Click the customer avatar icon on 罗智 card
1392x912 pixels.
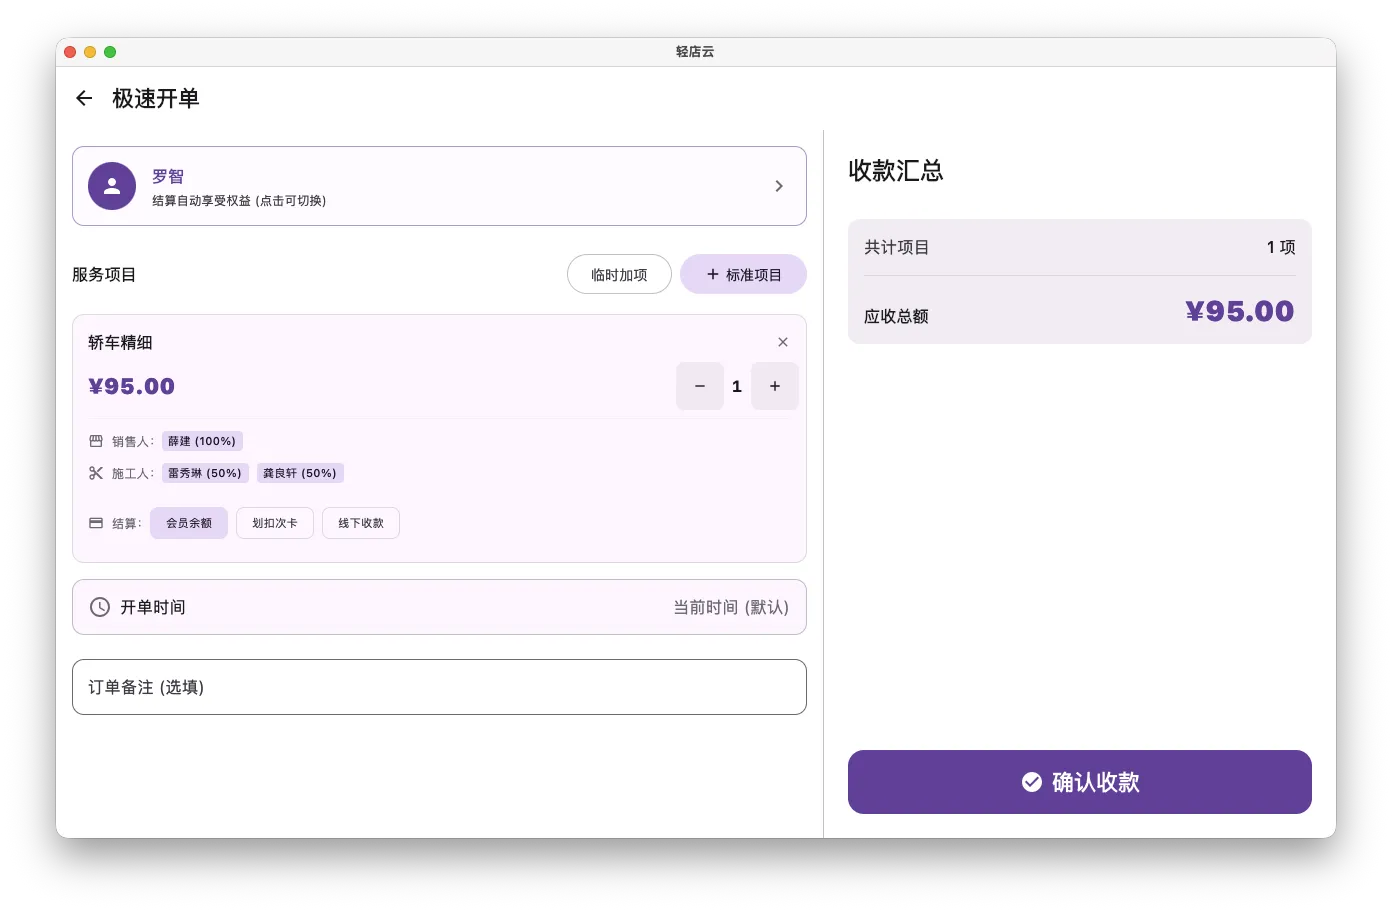(111, 185)
